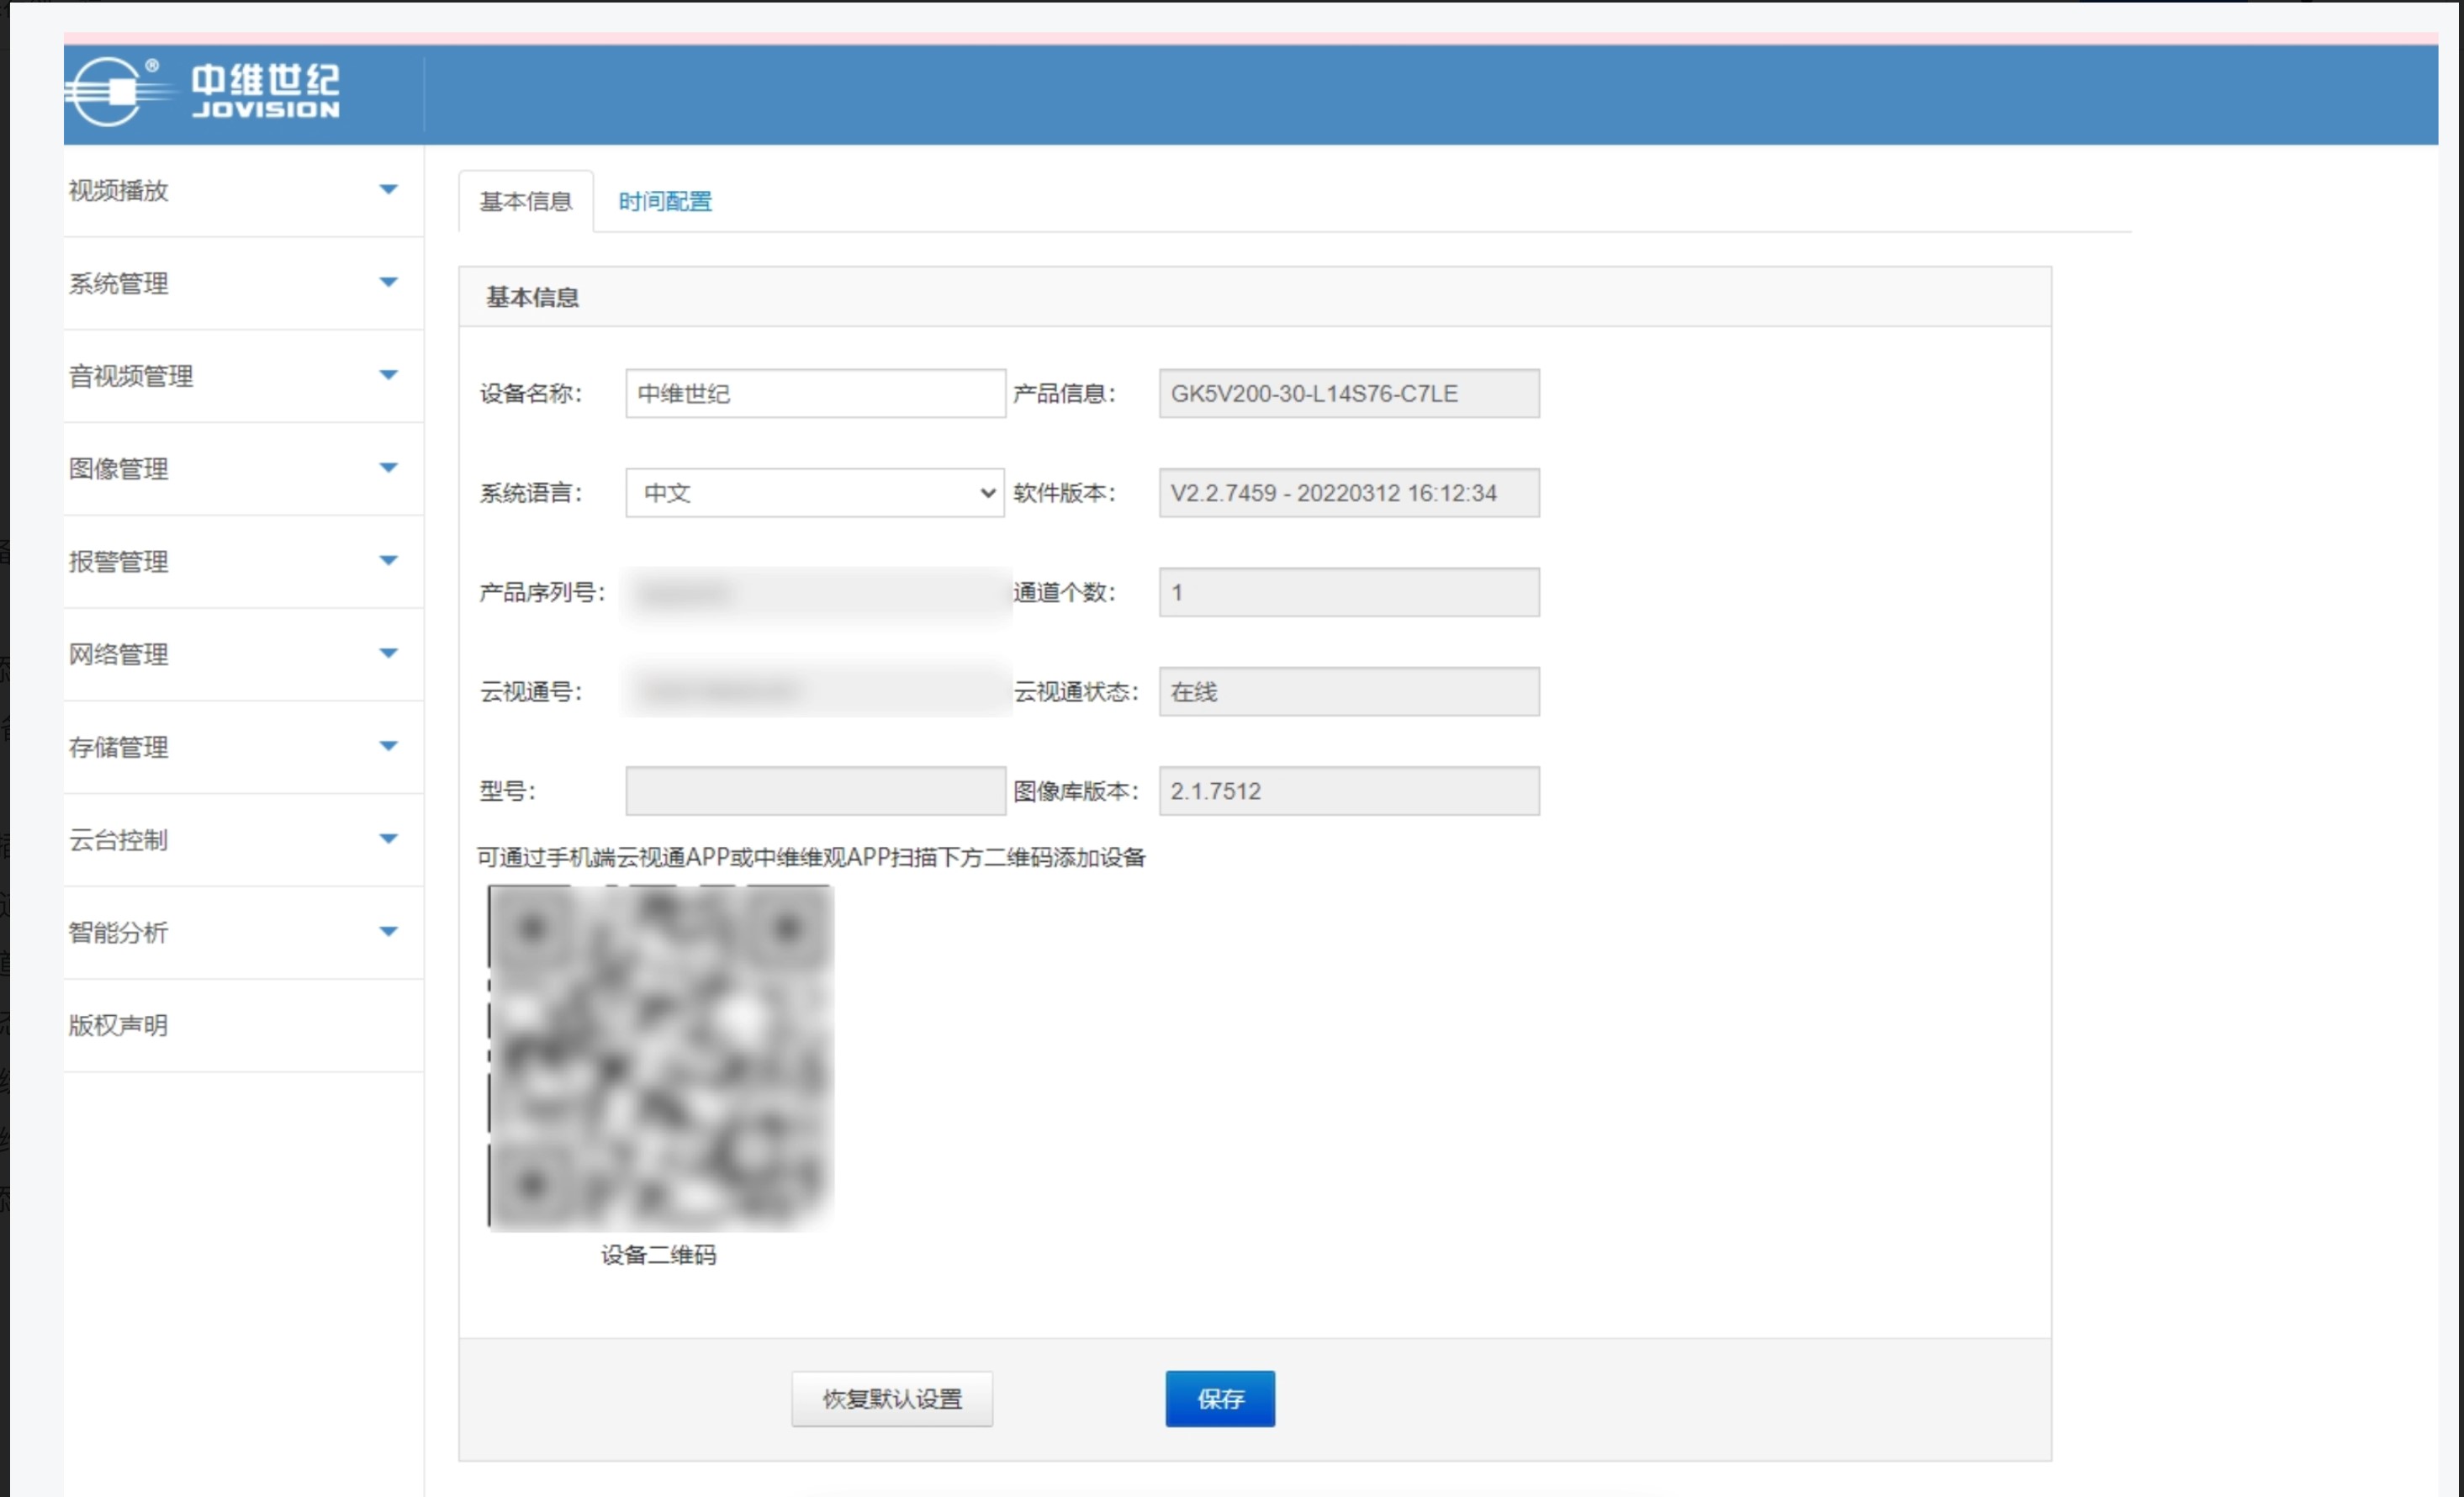Click the 通道个数 field
Viewport: 2464px width, 1497px height.
(1349, 592)
